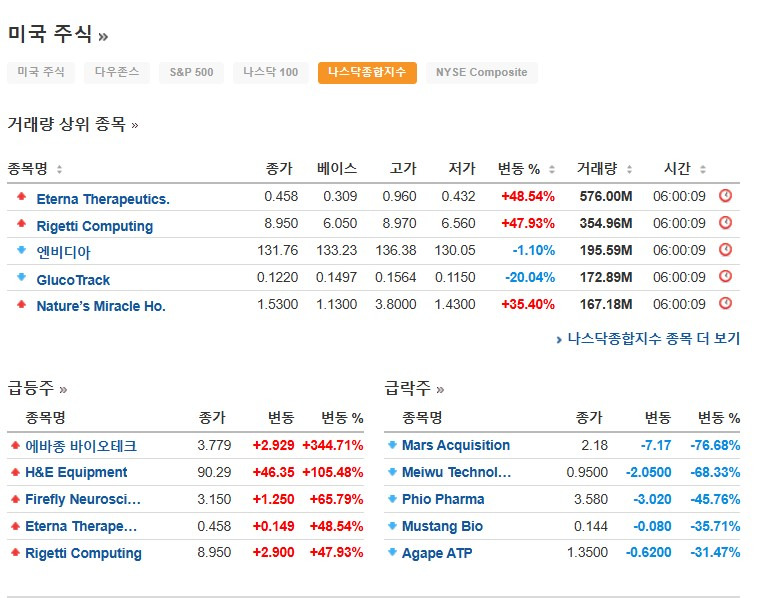
Task: Click the 베이스 column header
Action: (x=336, y=169)
